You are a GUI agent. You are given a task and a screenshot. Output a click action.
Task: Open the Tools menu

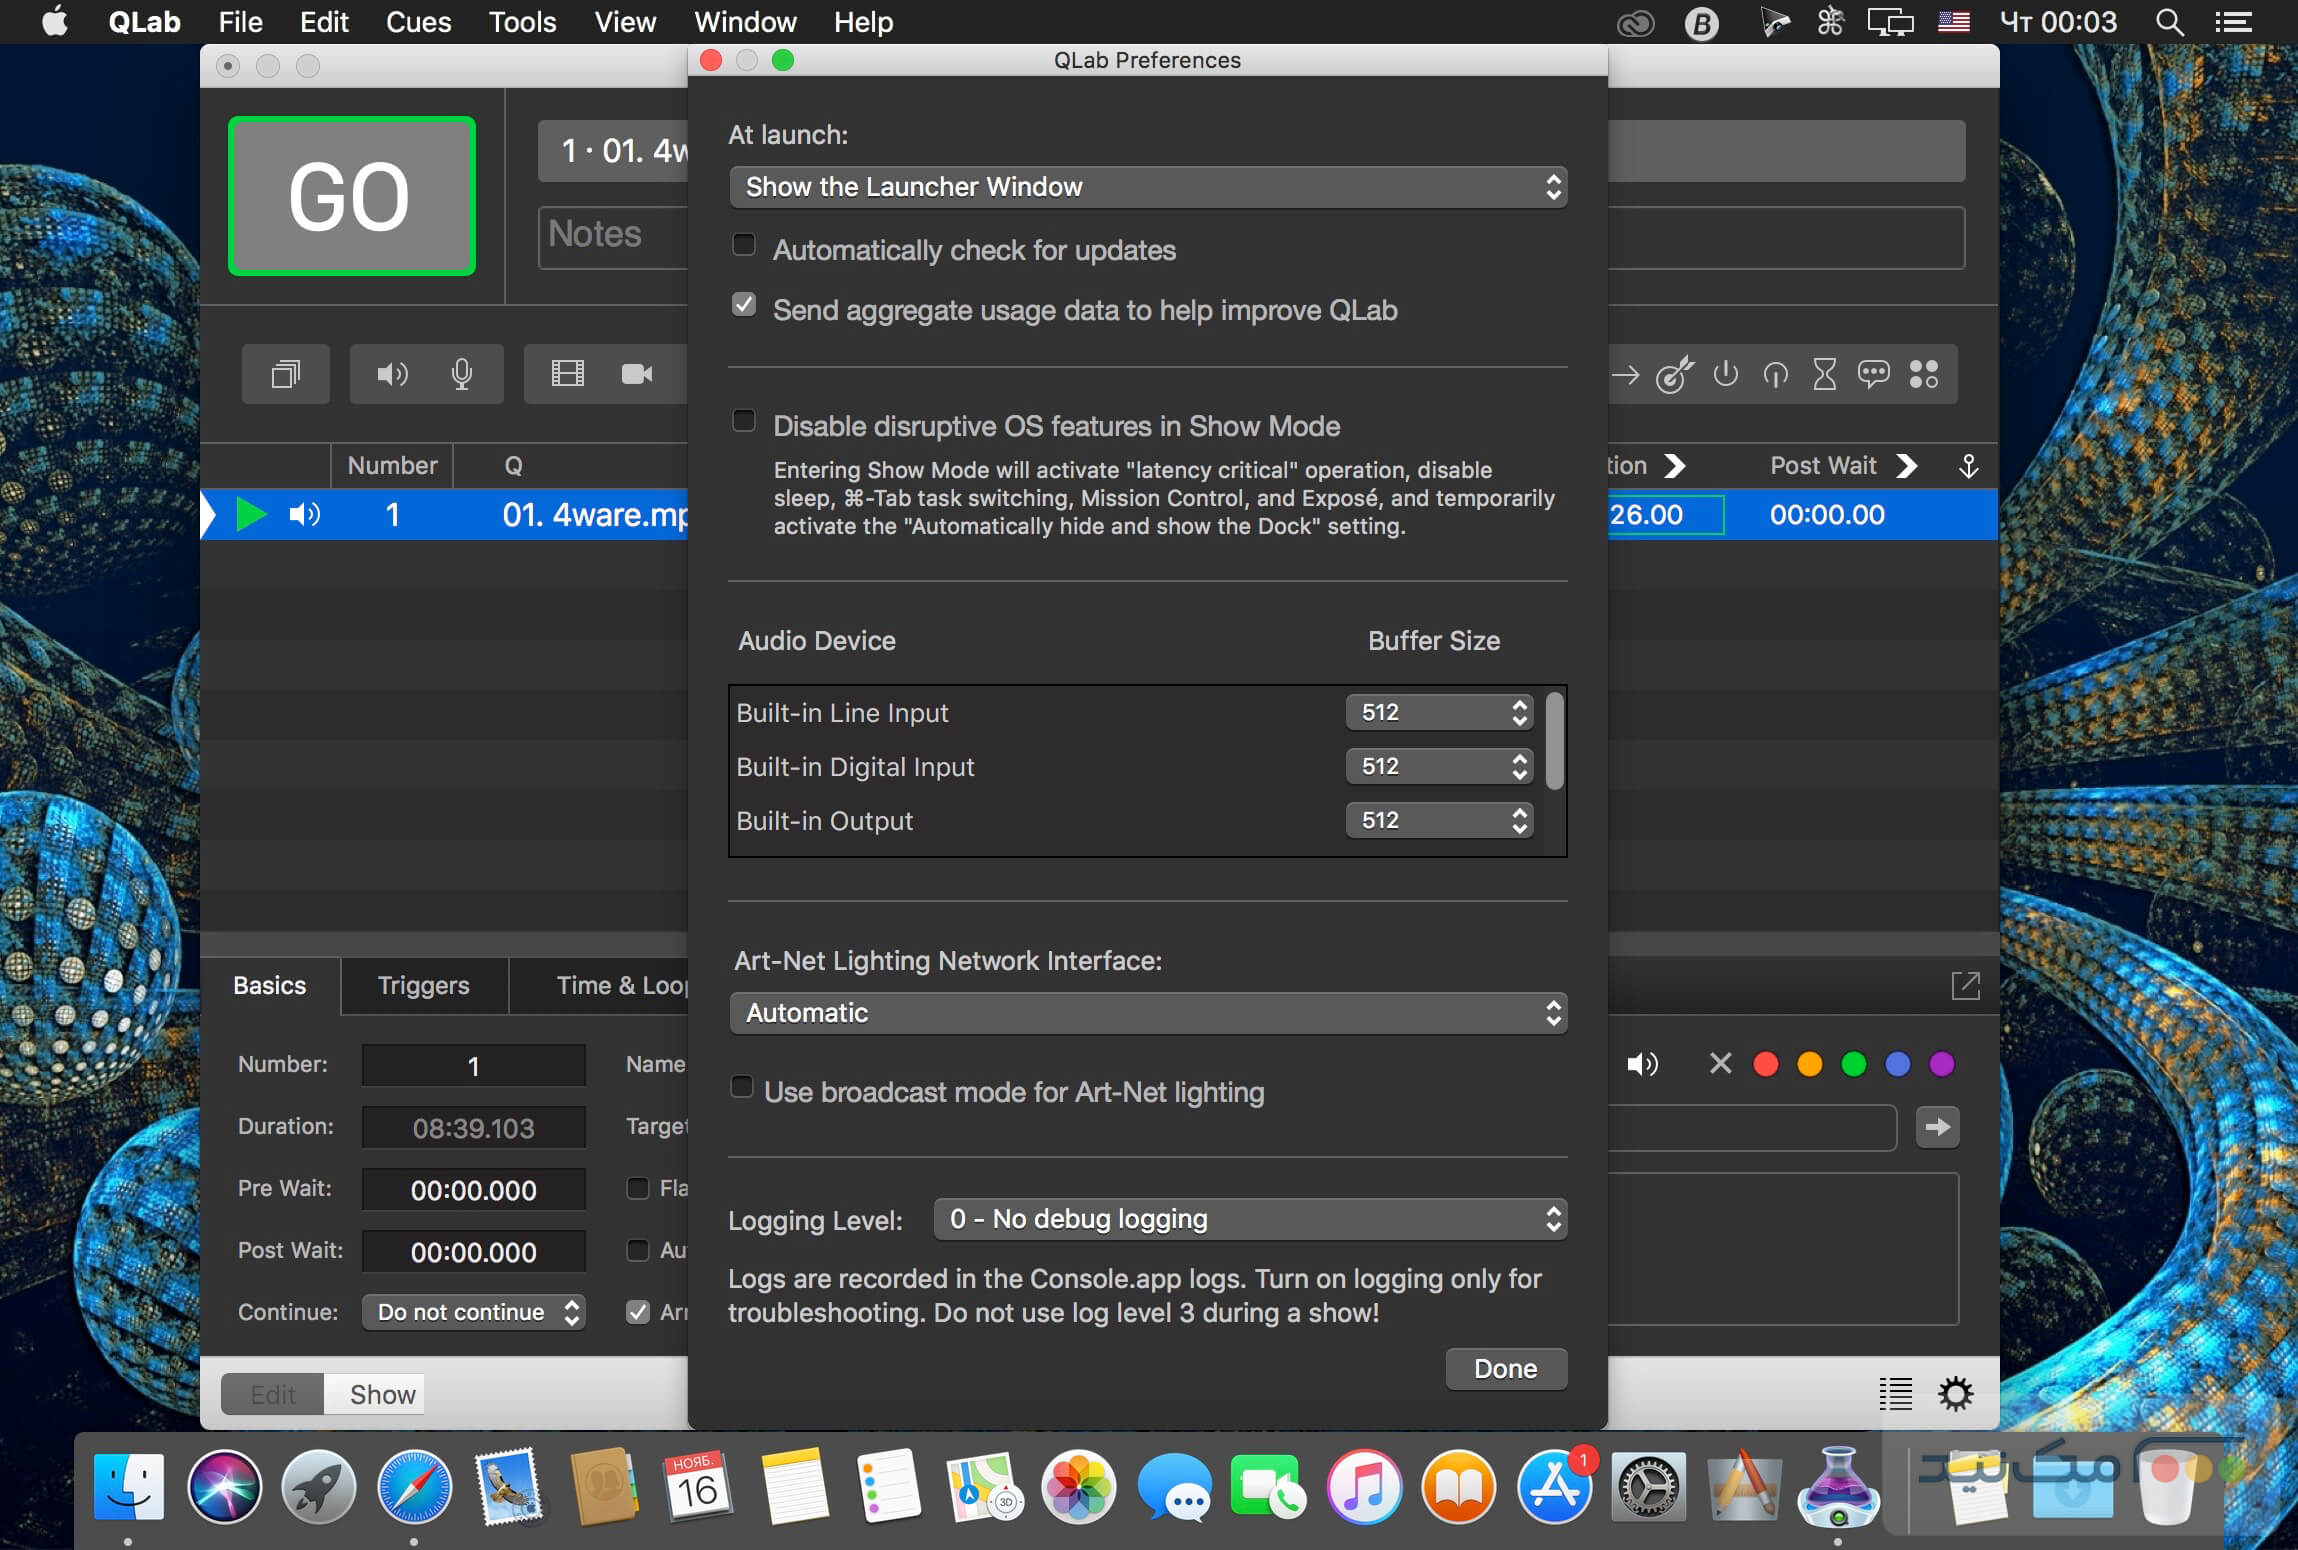[522, 21]
